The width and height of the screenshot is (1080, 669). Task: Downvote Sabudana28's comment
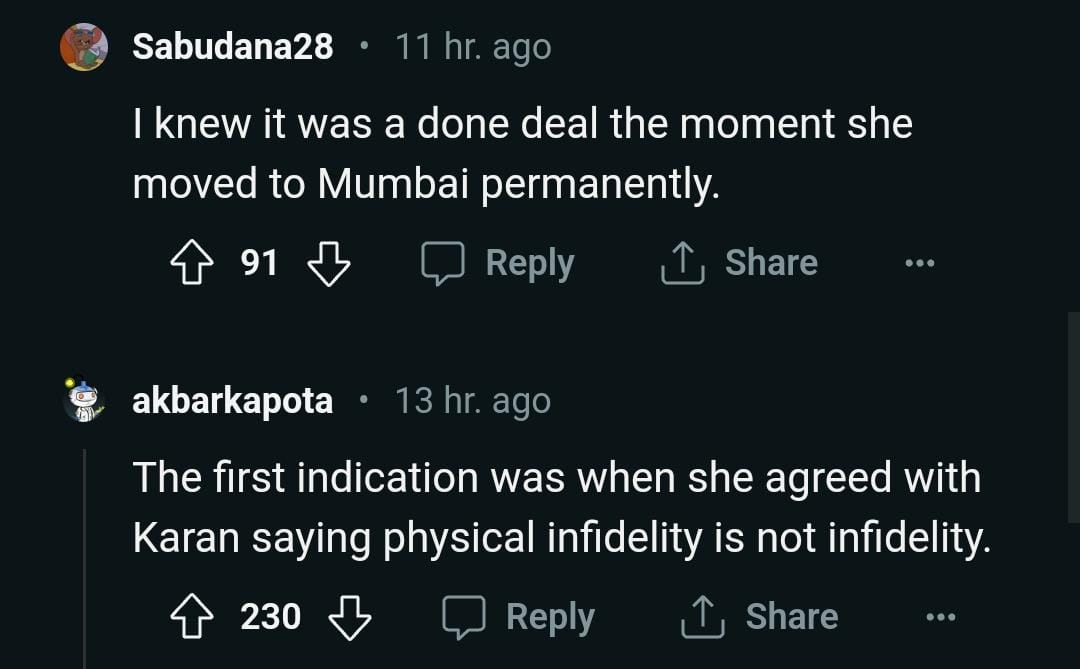click(328, 263)
